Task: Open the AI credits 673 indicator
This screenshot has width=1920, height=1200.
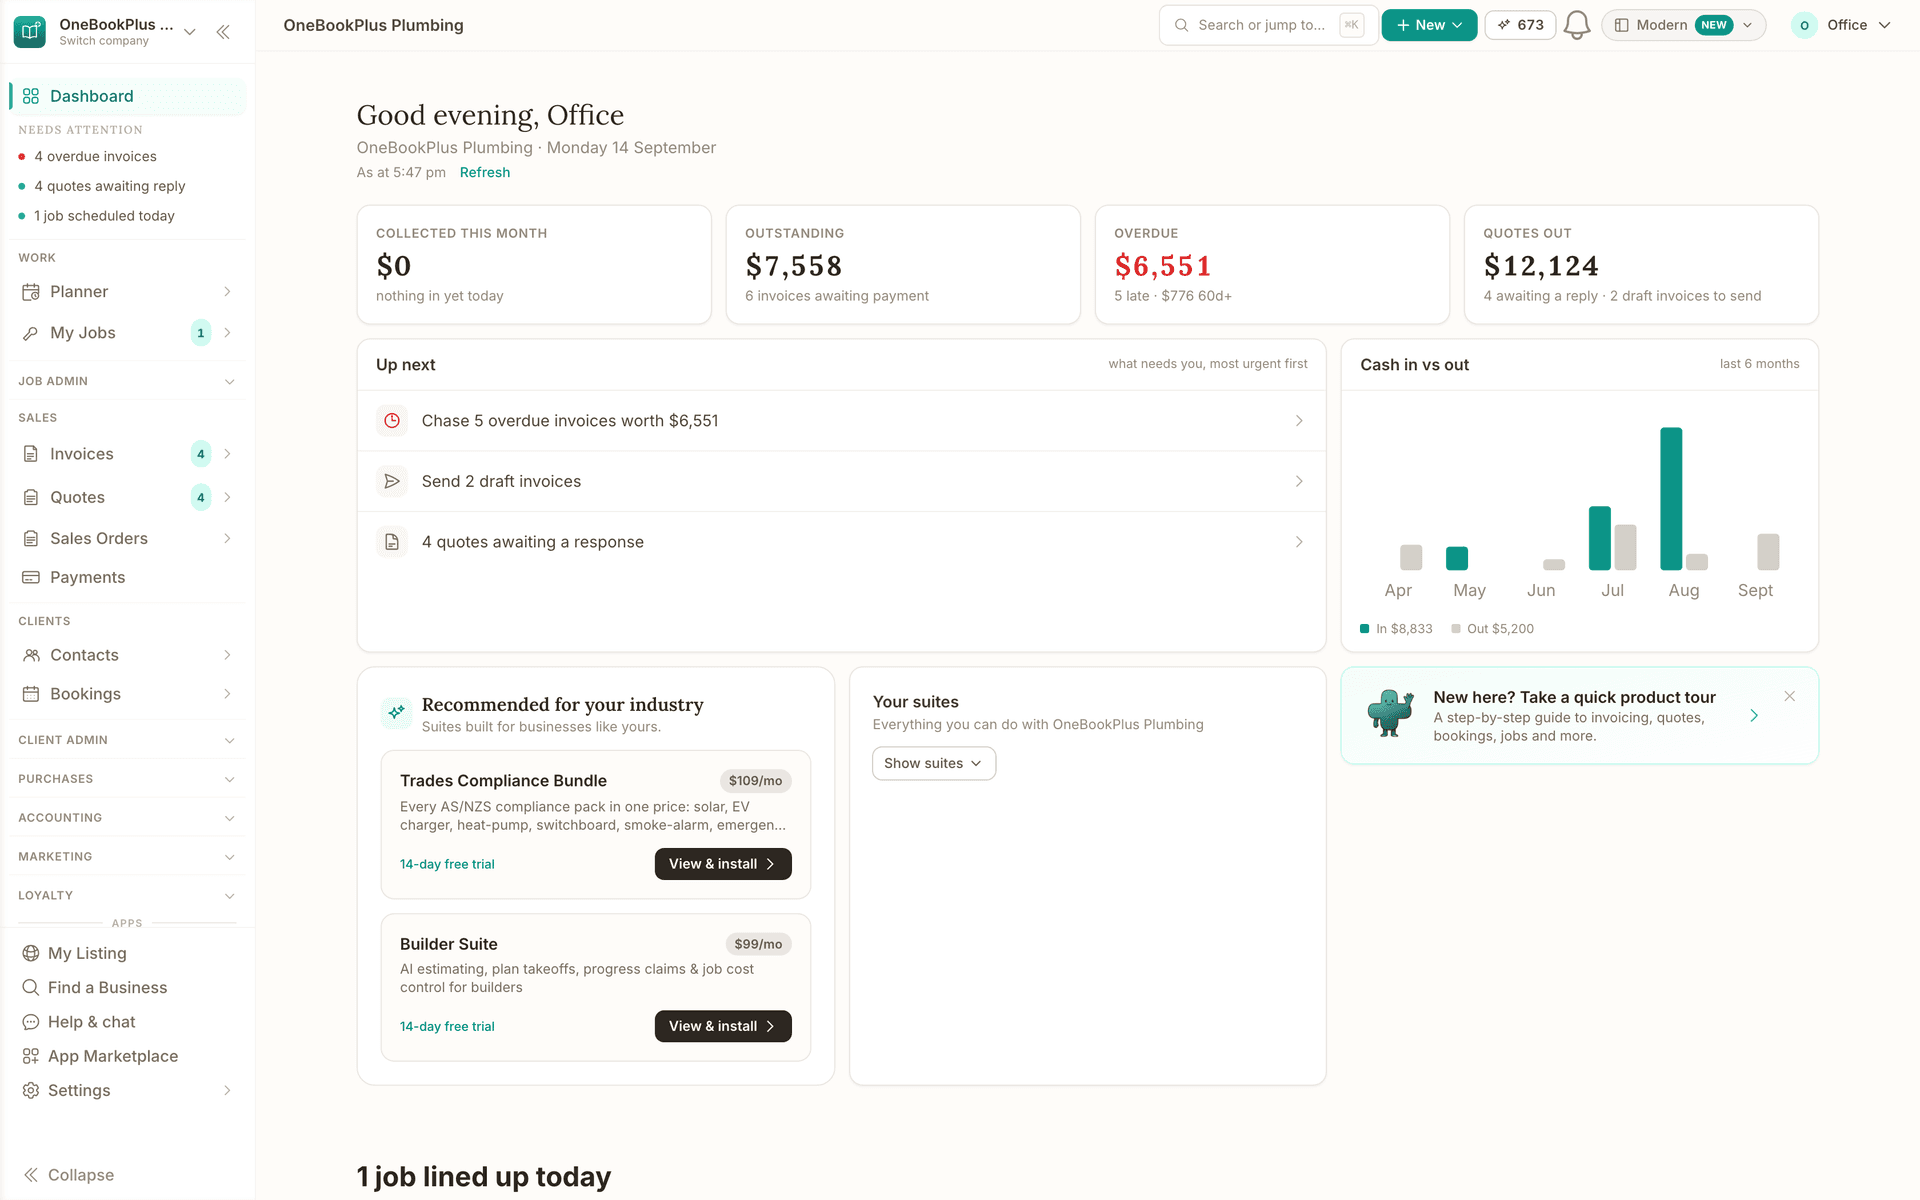Action: pyautogui.click(x=1520, y=25)
